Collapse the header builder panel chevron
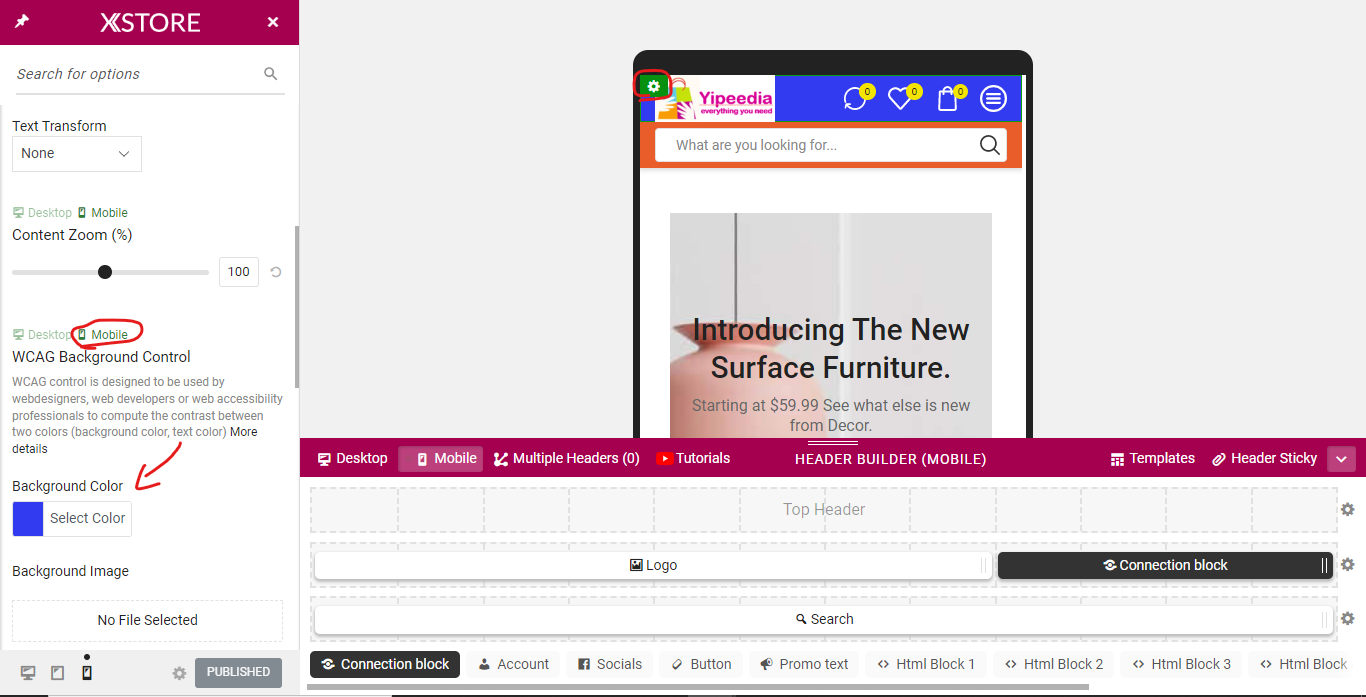1366x697 pixels. [1341, 460]
